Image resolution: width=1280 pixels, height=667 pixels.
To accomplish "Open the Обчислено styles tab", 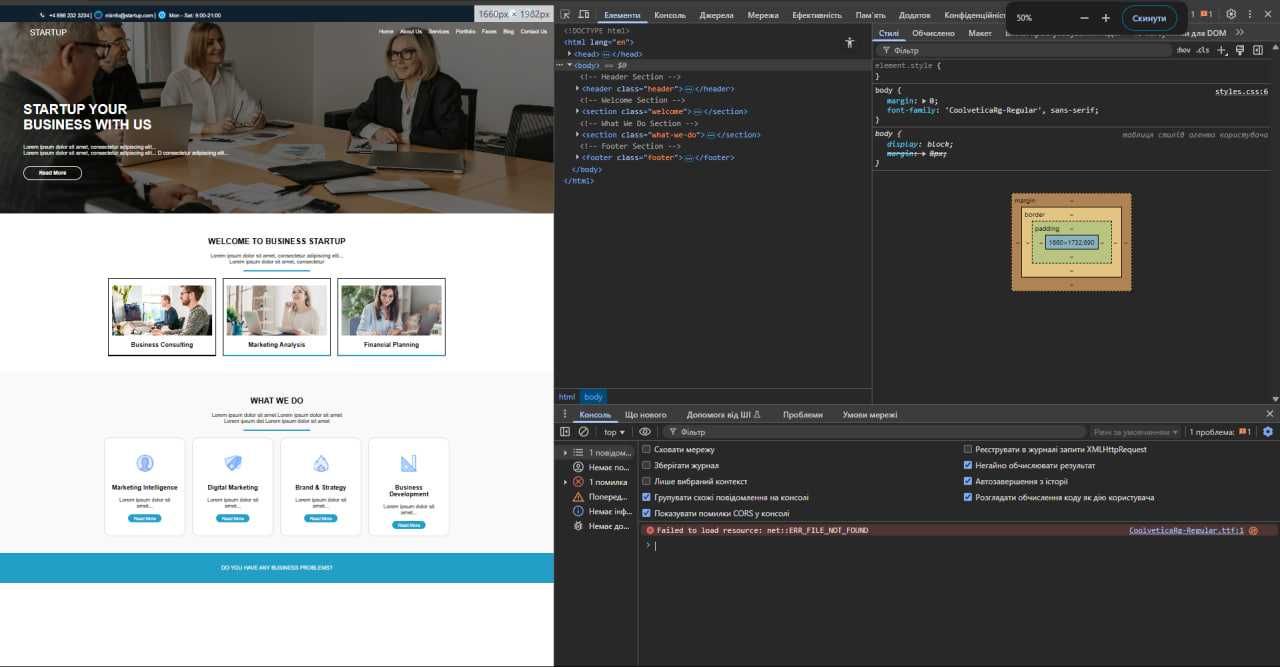I will [933, 33].
